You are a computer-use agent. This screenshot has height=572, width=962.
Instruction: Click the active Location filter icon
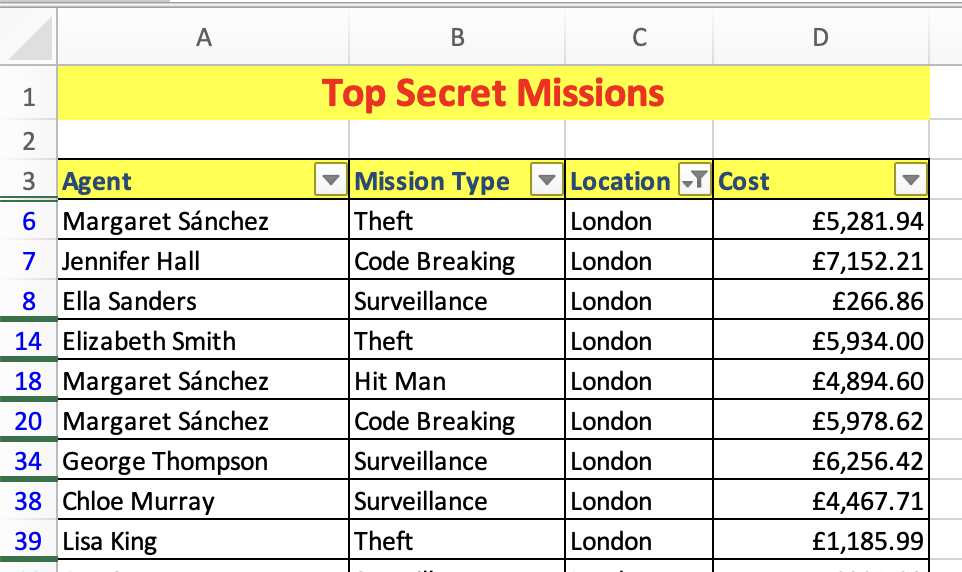tap(694, 181)
